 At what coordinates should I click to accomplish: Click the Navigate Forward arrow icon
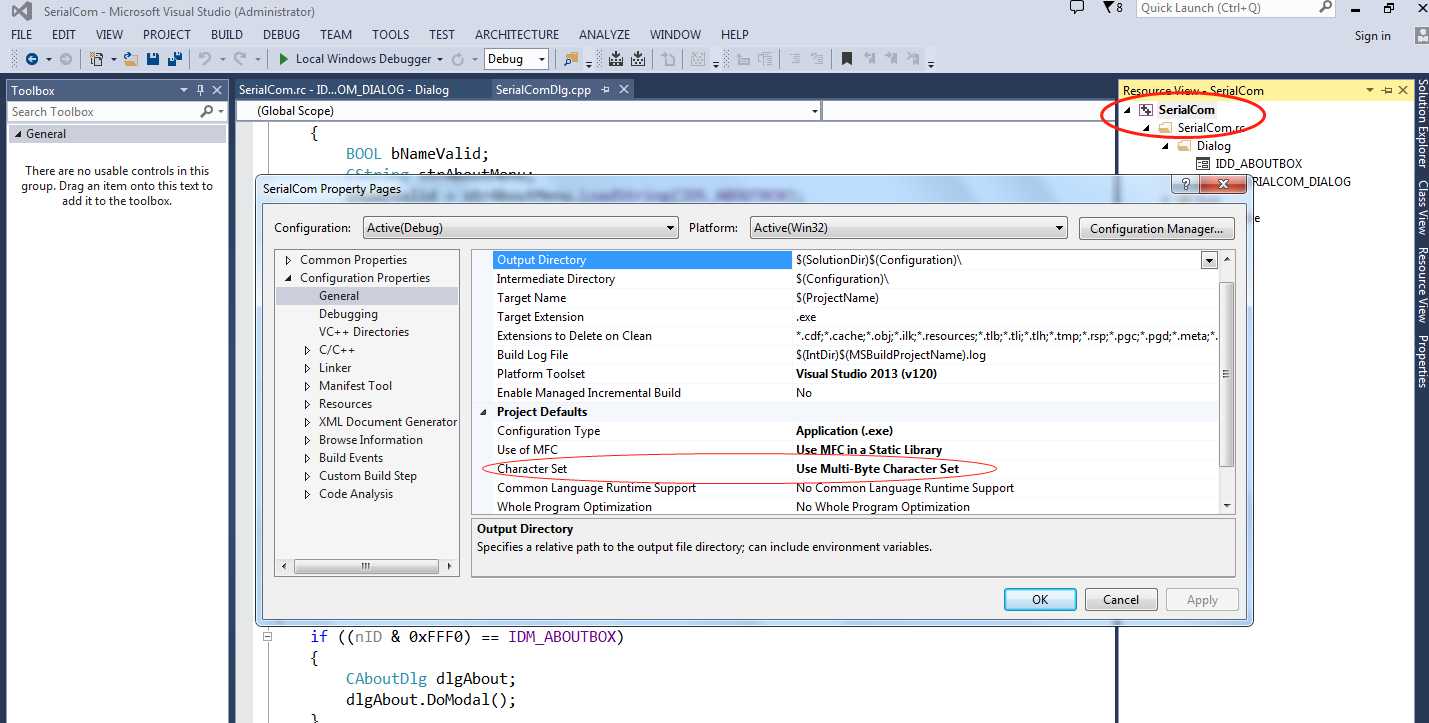tap(66, 59)
